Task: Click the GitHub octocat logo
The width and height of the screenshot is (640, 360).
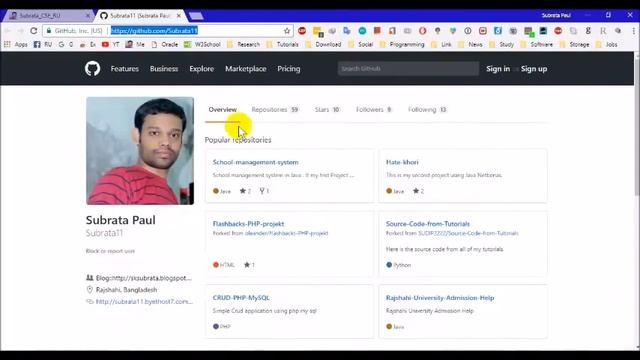Action: click(93, 69)
